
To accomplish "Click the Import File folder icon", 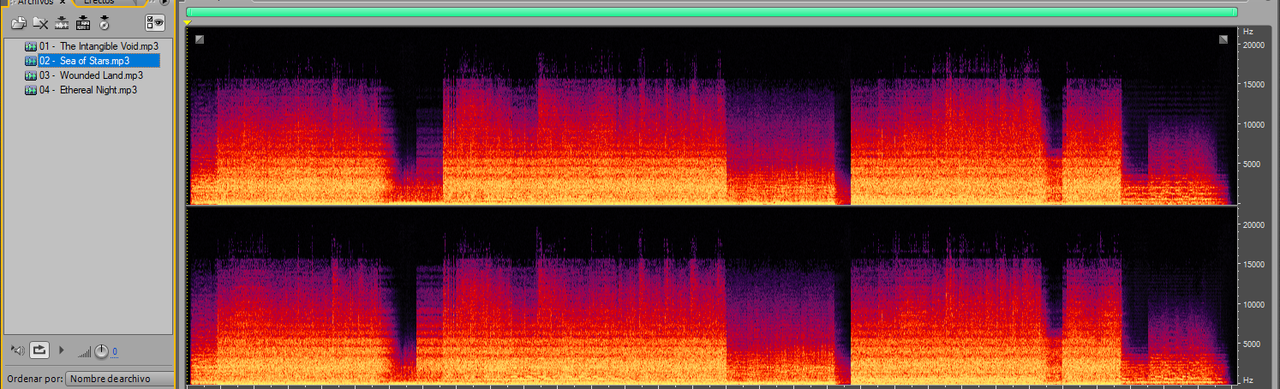I will (18, 22).
